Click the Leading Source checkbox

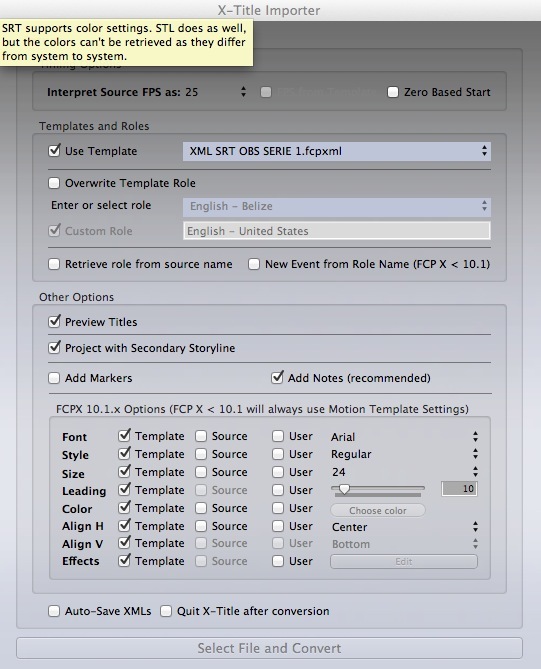(201, 490)
